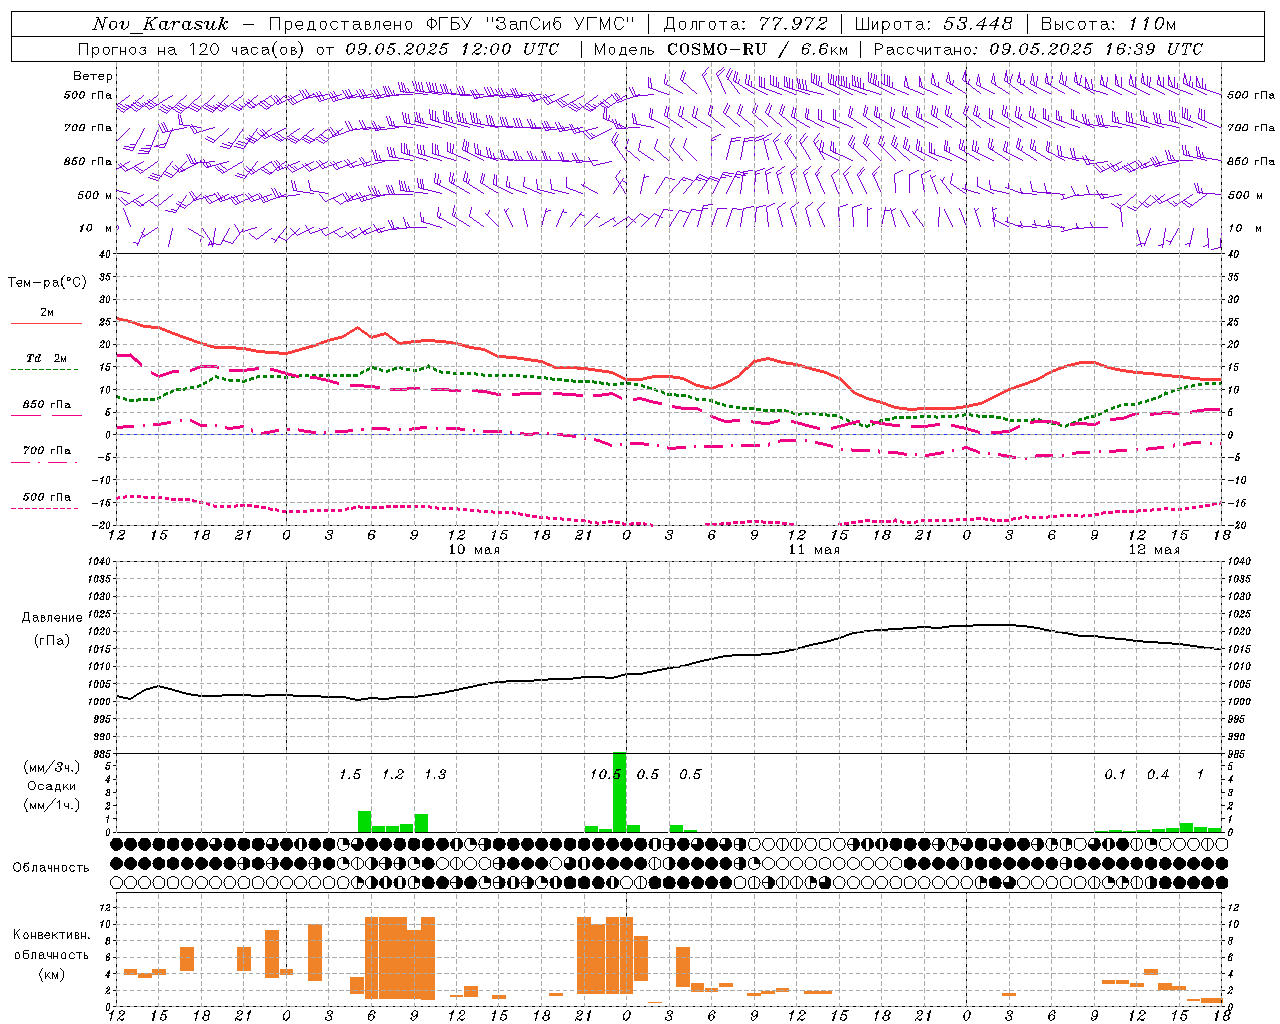The width and height of the screenshot is (1280, 1024).
Task: Click the '10 мая' date label
Action: click(474, 550)
